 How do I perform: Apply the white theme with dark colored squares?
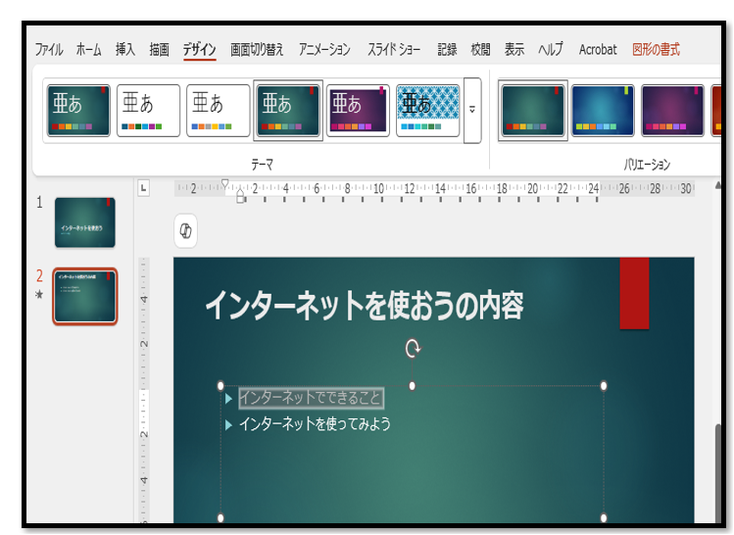(148, 110)
